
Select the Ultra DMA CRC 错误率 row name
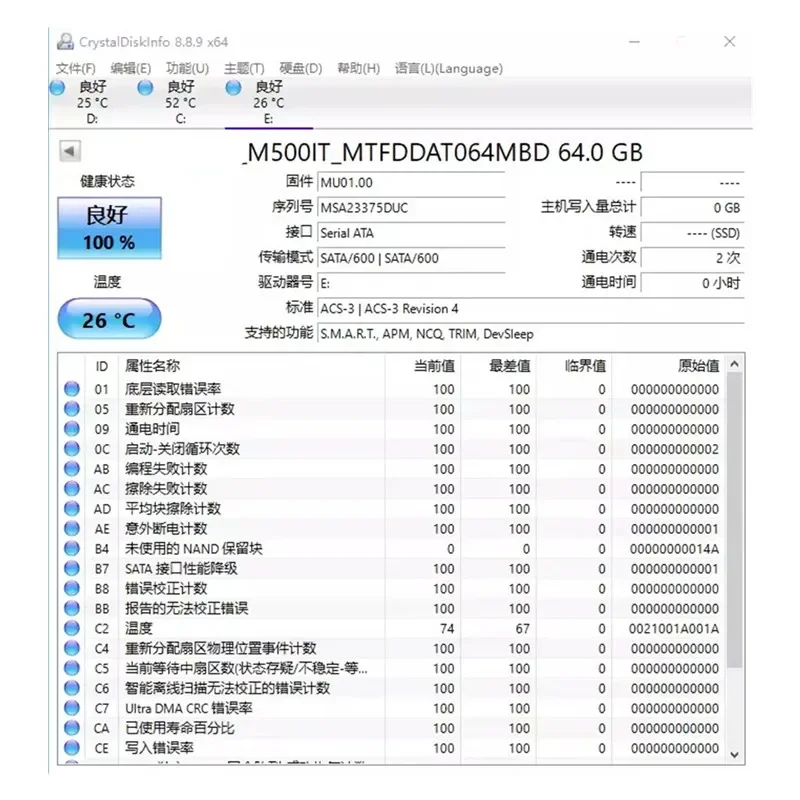pos(189,708)
